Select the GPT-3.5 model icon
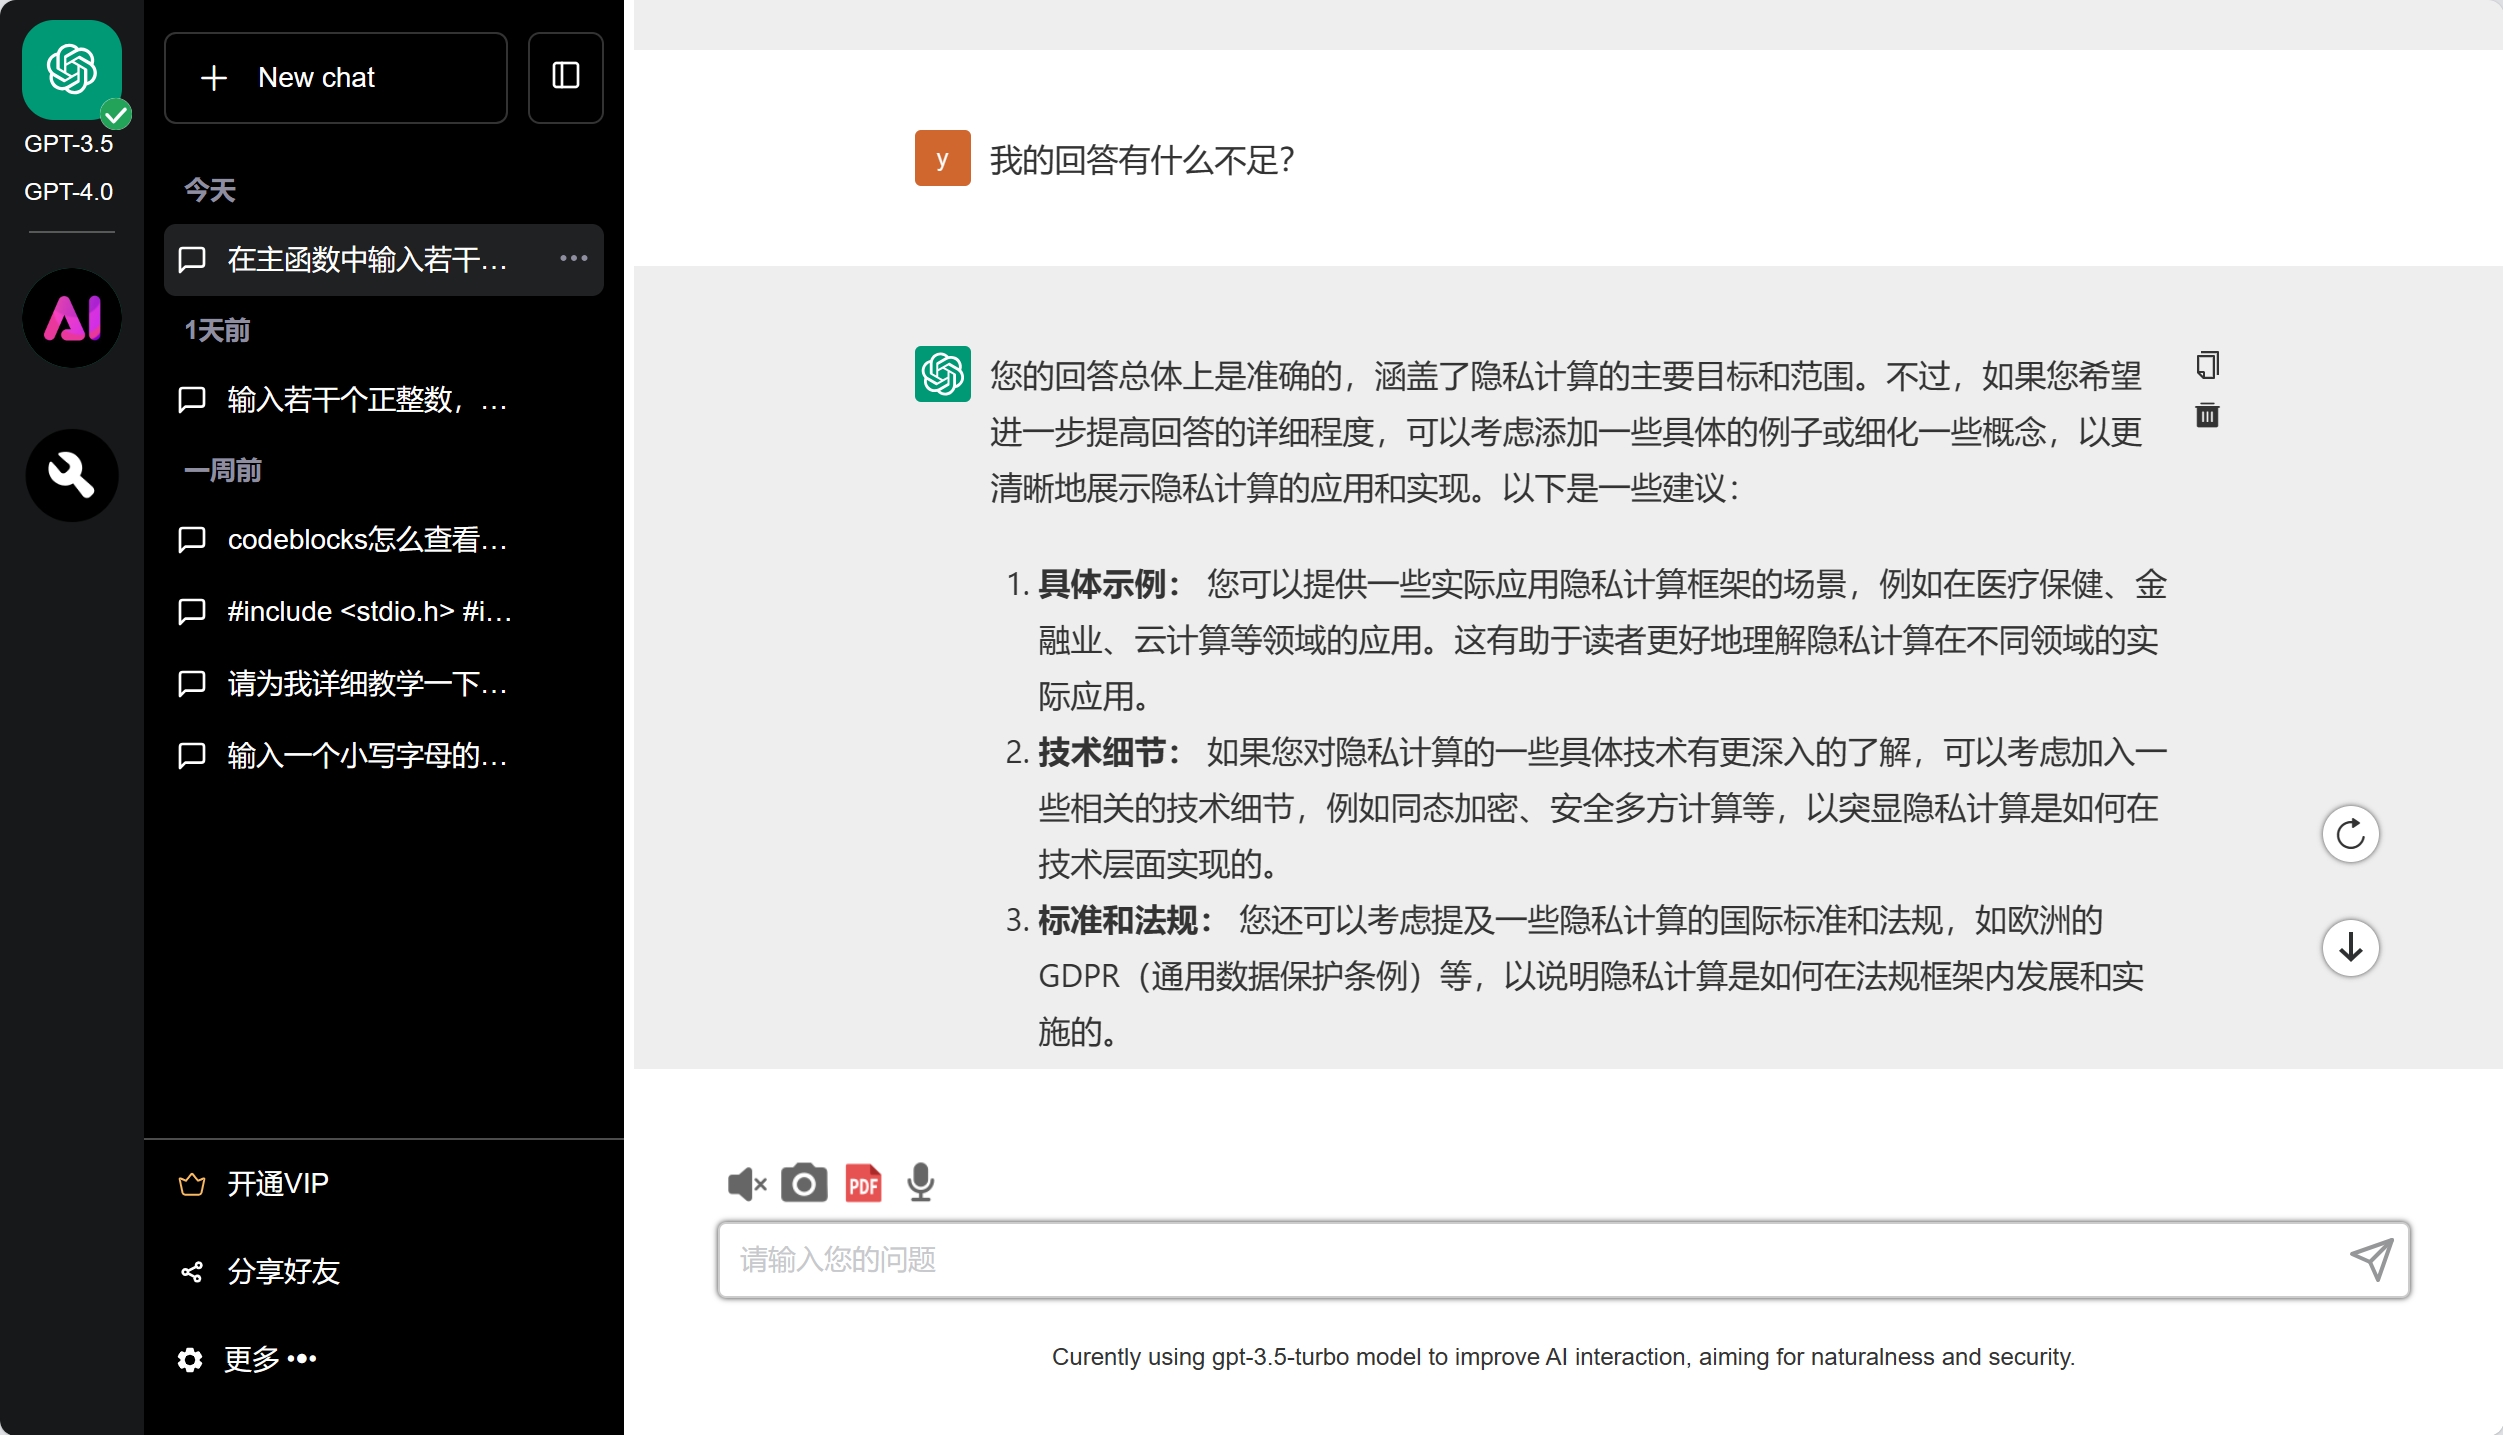 pos(72,72)
